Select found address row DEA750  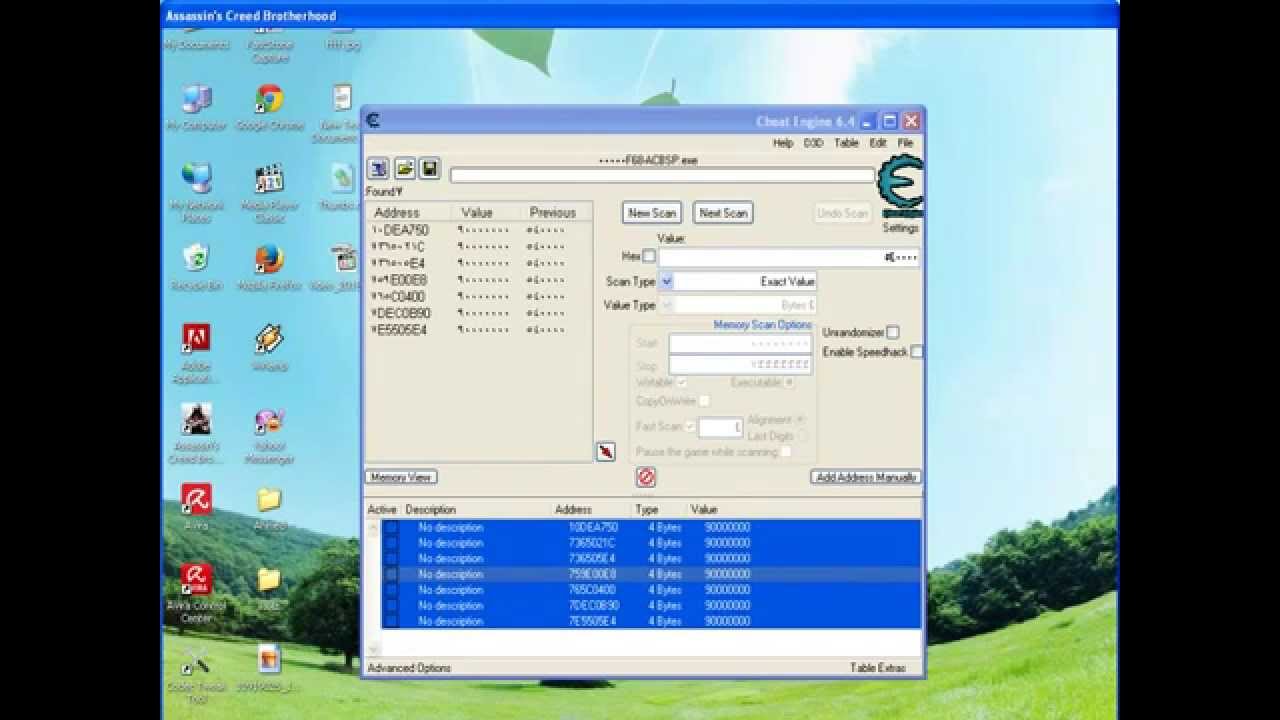tap(479, 230)
